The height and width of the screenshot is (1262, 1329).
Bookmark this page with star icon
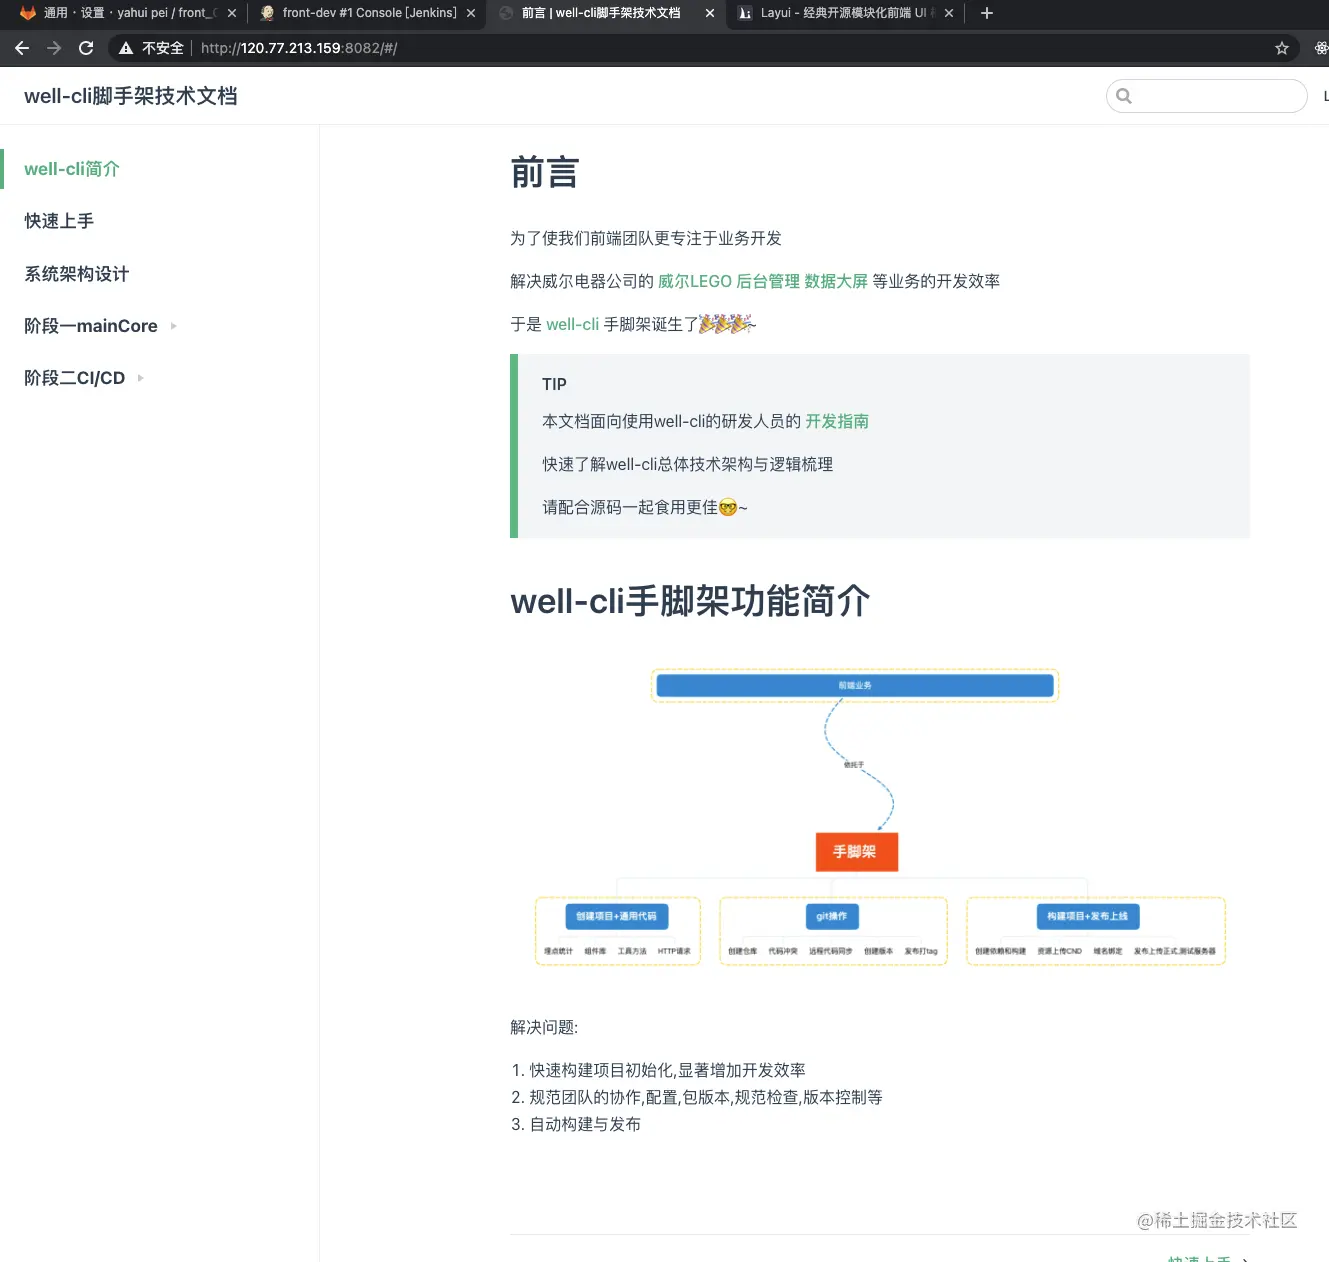(x=1281, y=48)
